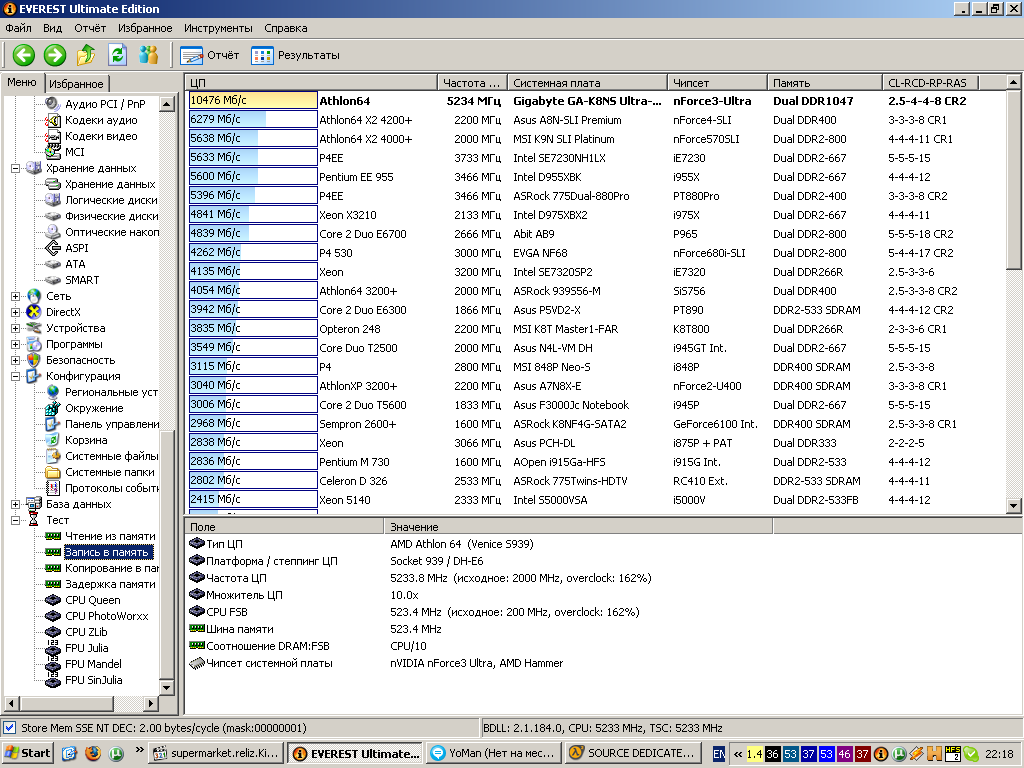
Task: Click the two-people users toolbar icon
Action: tap(149, 55)
